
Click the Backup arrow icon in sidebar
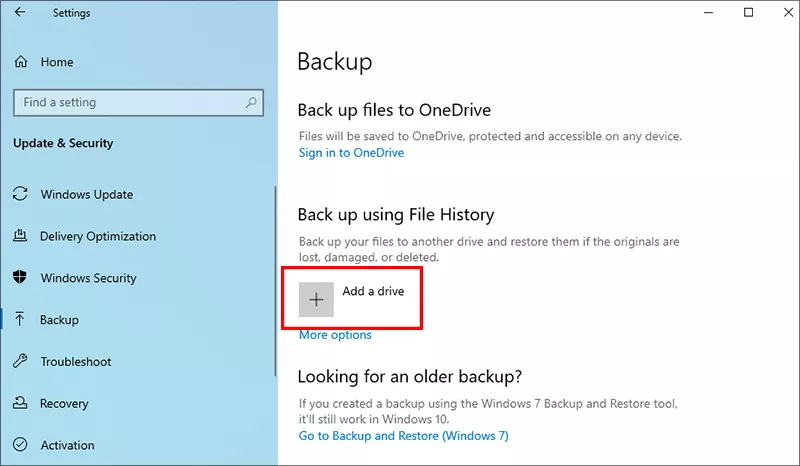(x=21, y=320)
